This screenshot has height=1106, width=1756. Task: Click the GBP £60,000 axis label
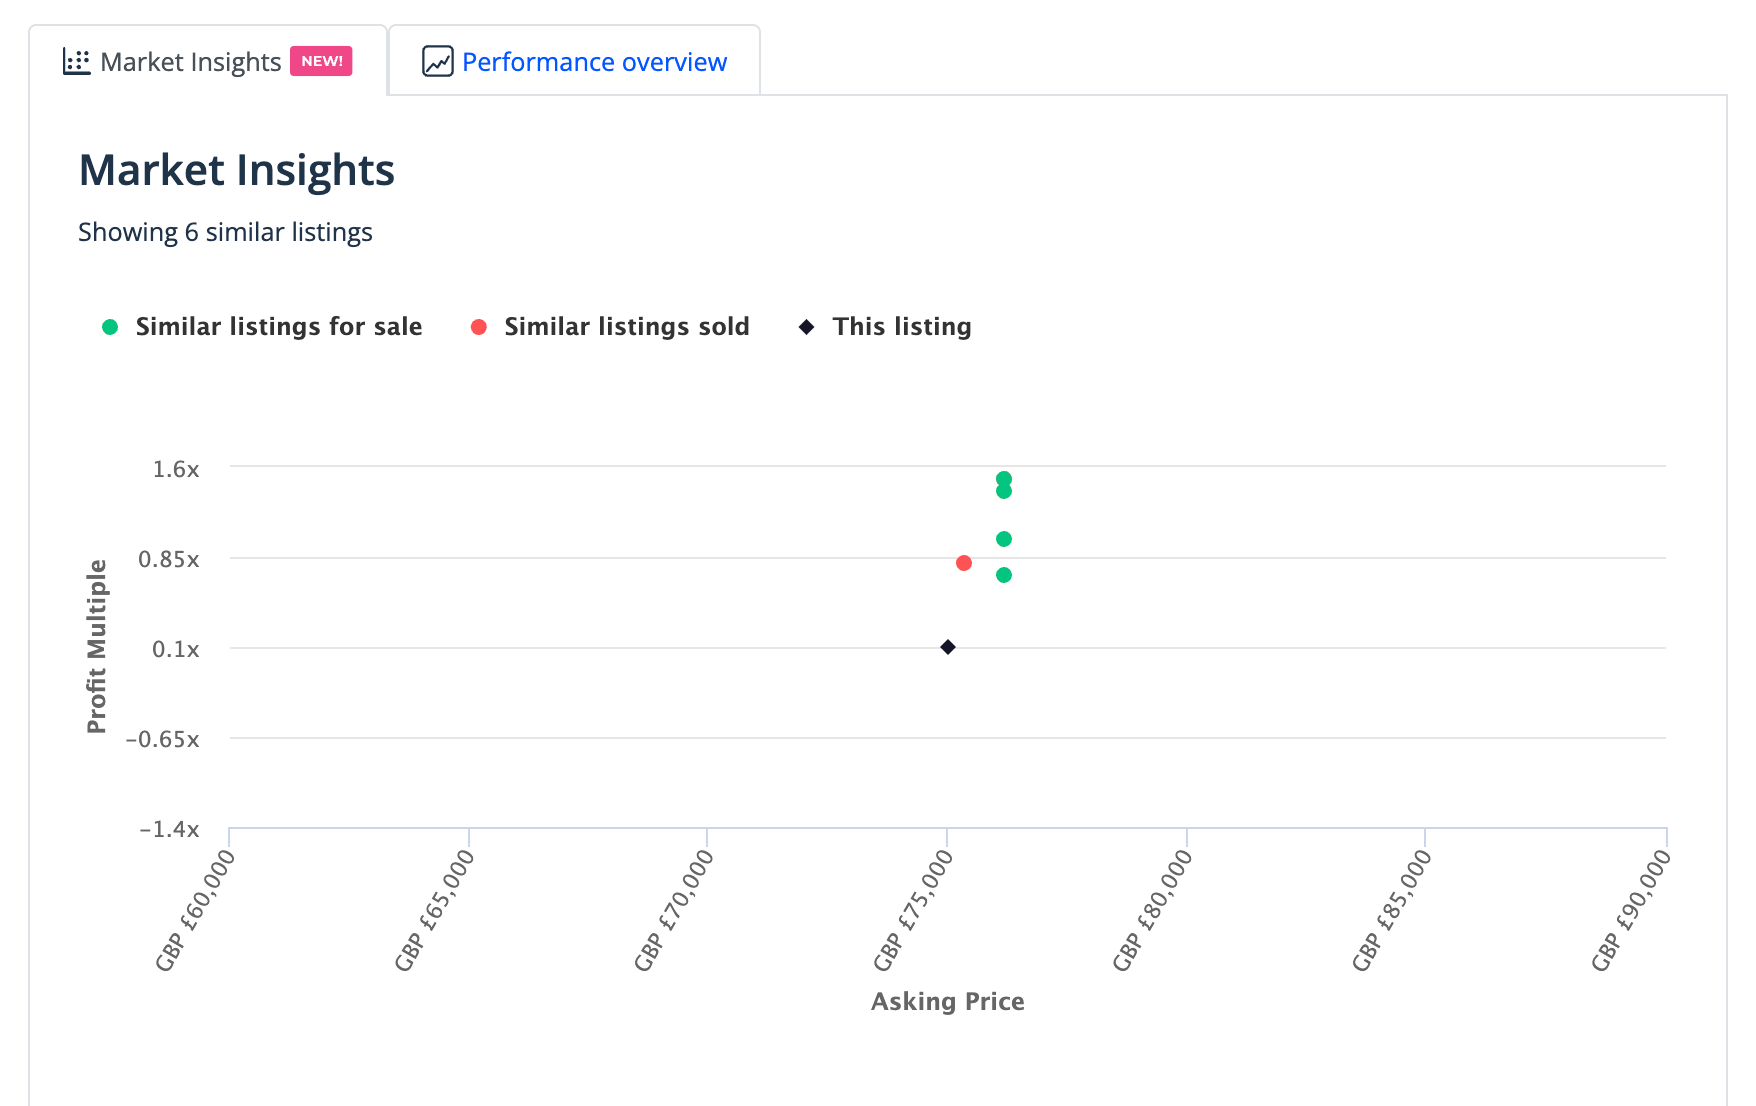pos(195,911)
